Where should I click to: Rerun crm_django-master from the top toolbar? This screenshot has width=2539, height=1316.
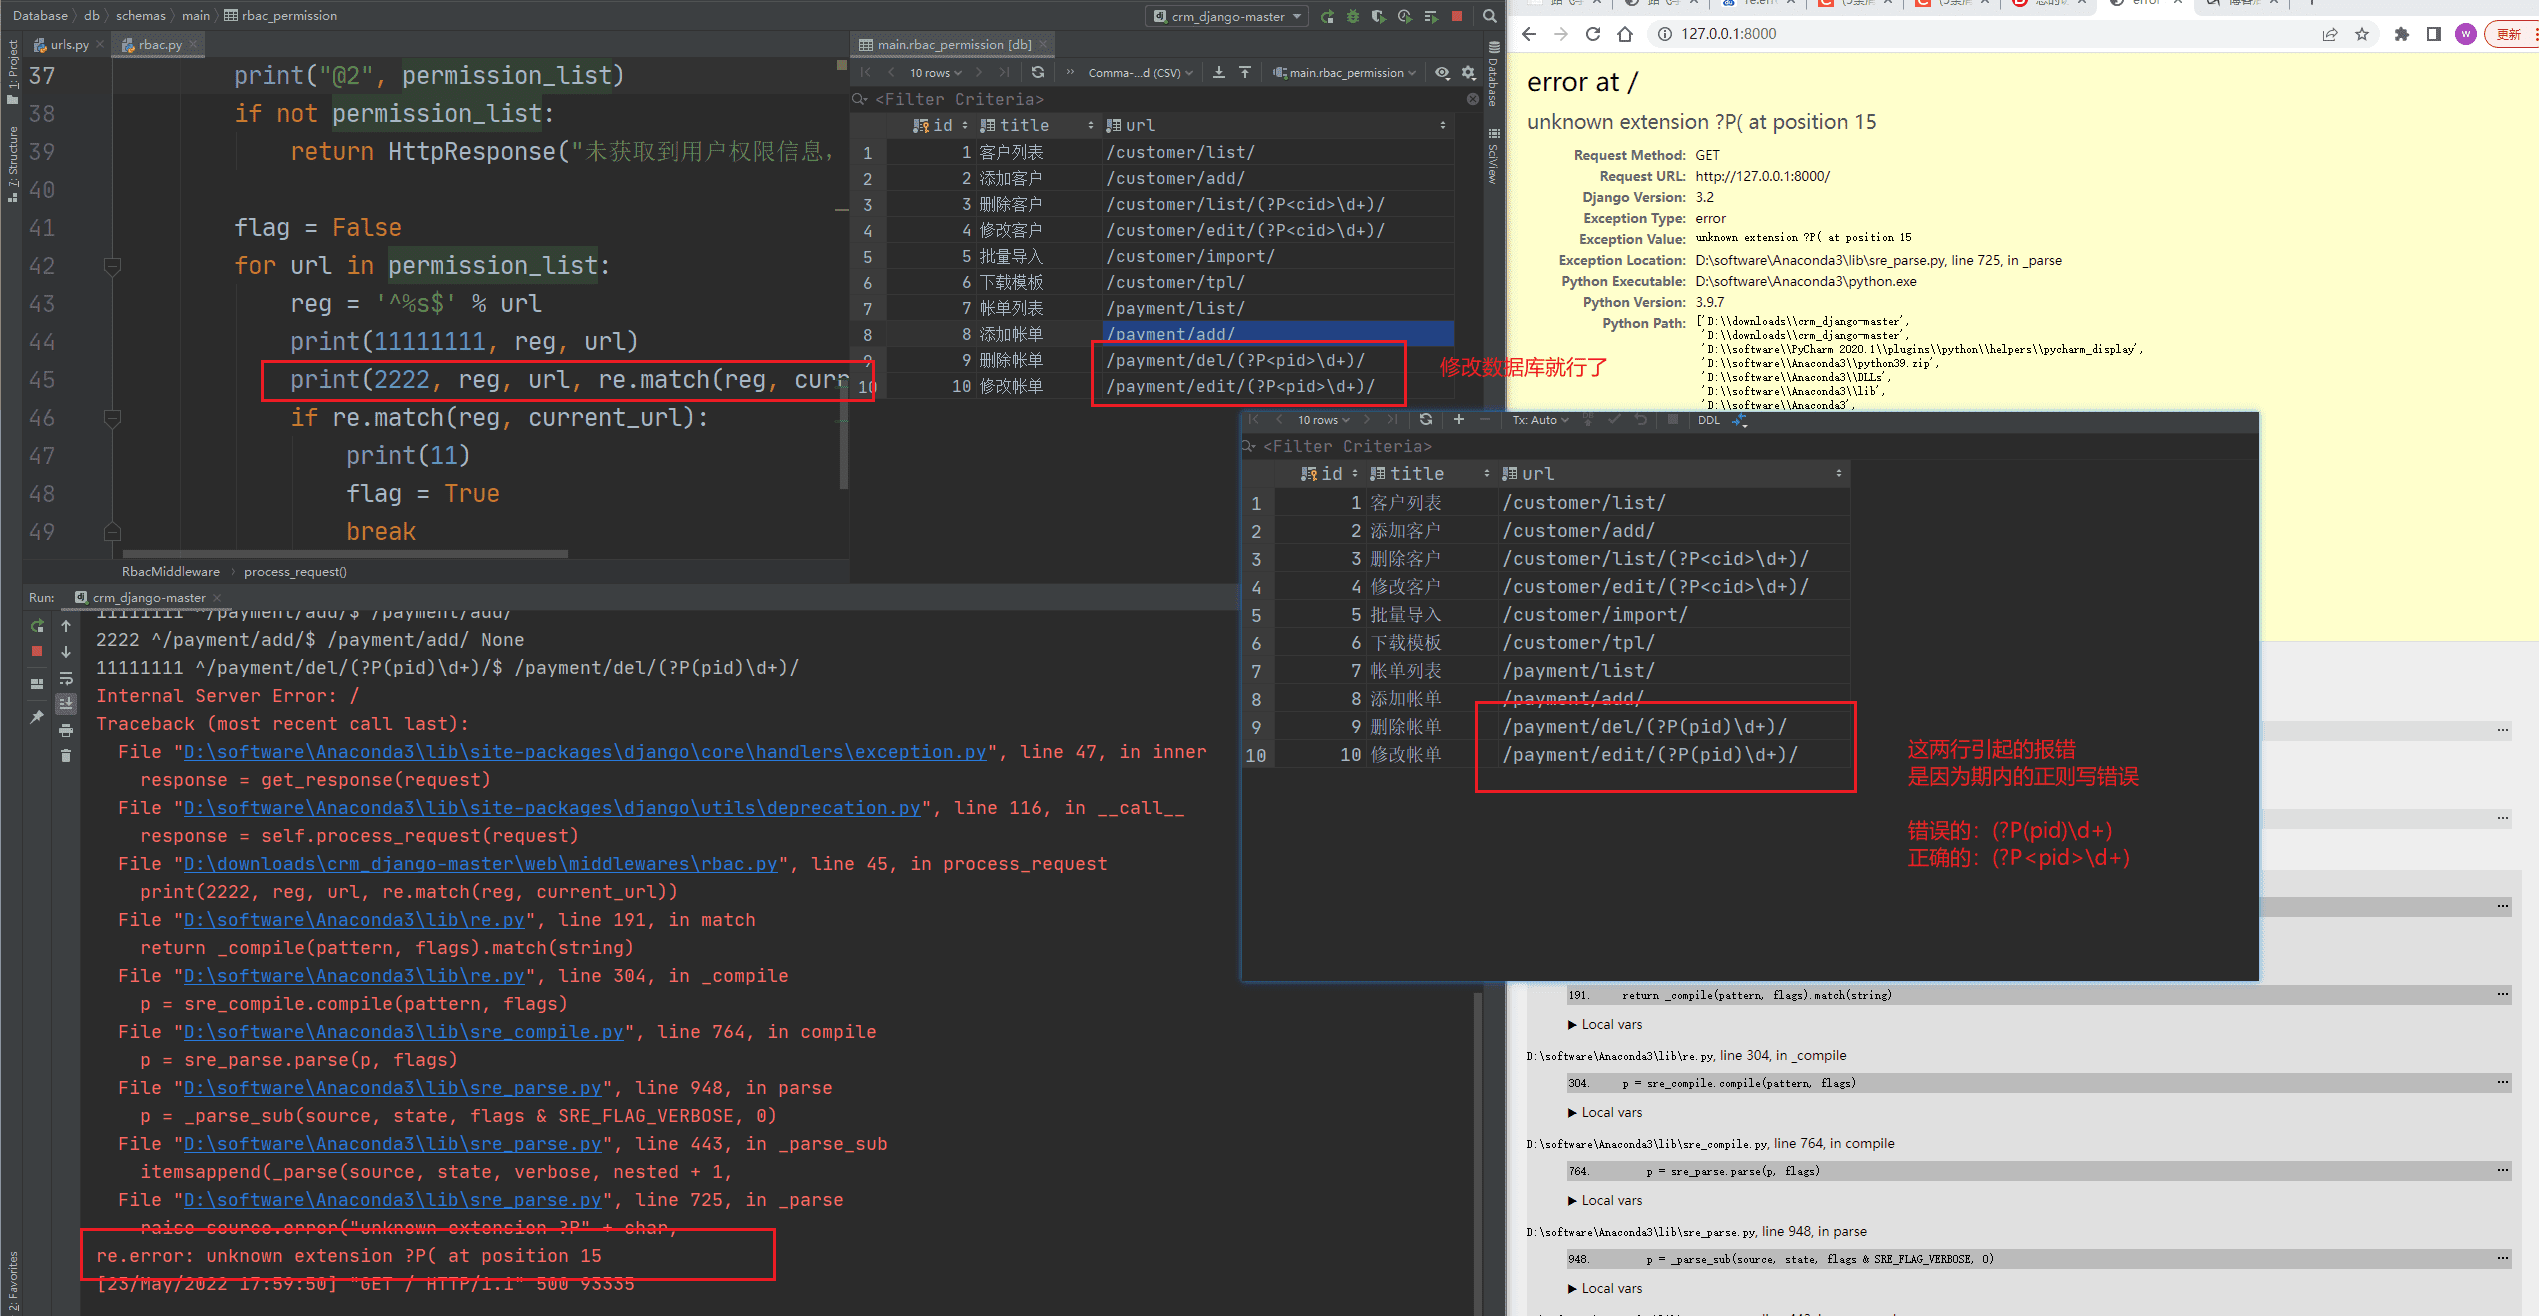1327,16
